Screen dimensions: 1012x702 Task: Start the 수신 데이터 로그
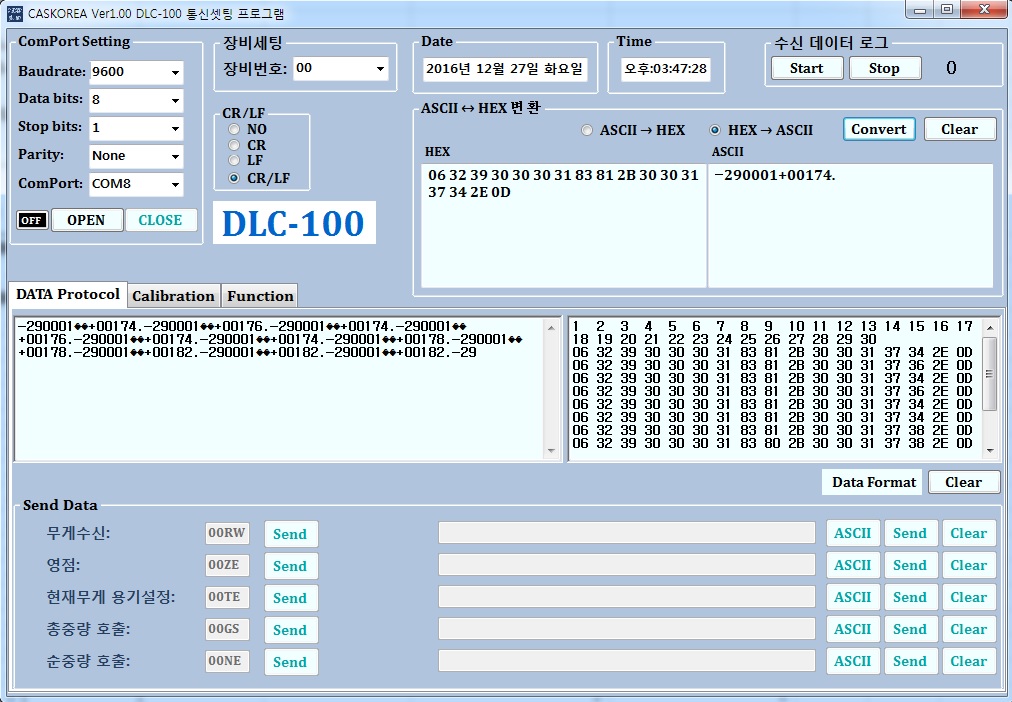(807, 68)
